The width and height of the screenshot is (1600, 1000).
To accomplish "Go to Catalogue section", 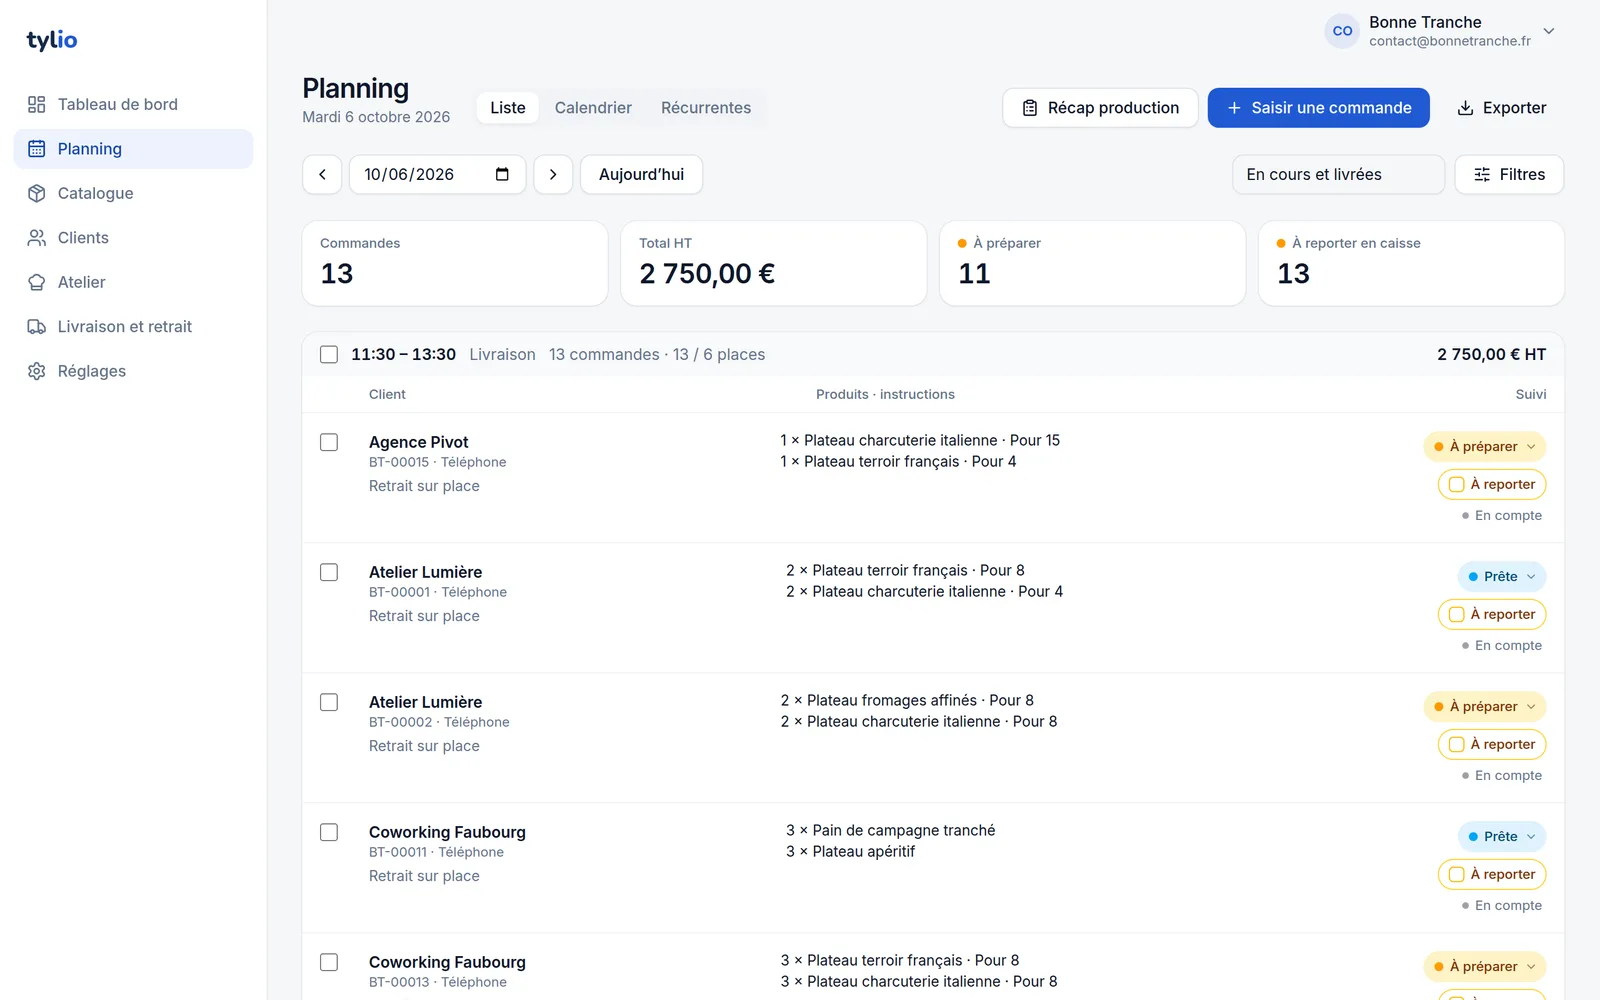I will coord(133,193).
